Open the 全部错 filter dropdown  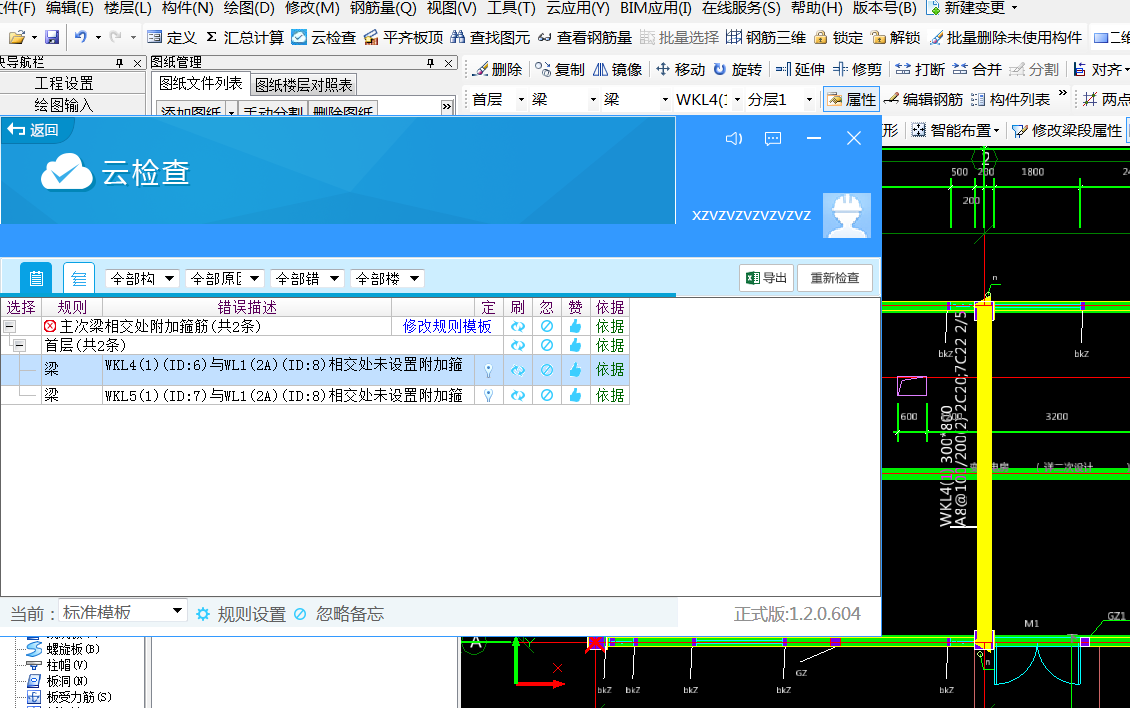[x=308, y=278]
